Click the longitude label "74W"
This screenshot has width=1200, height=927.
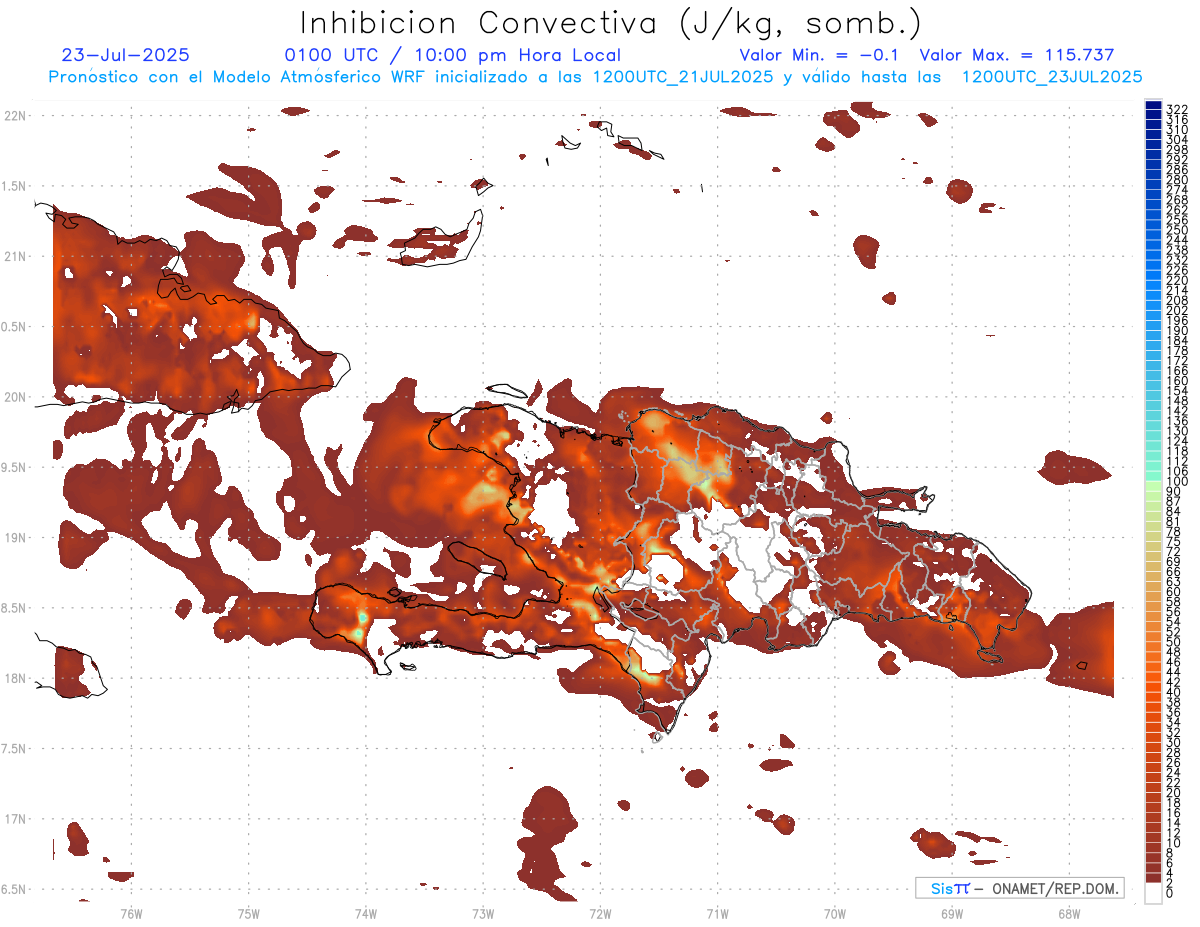[x=366, y=913]
